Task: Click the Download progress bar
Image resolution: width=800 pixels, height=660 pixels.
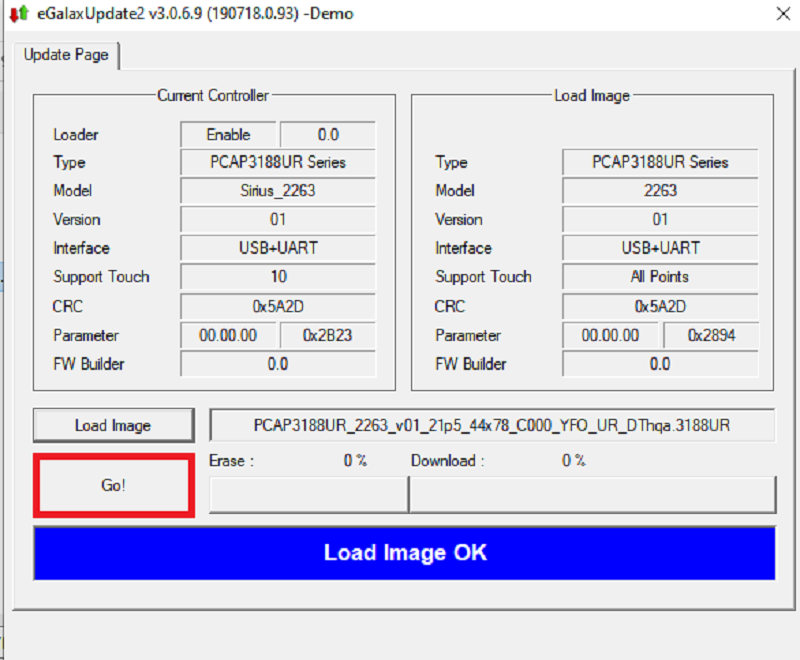Action: [592, 494]
